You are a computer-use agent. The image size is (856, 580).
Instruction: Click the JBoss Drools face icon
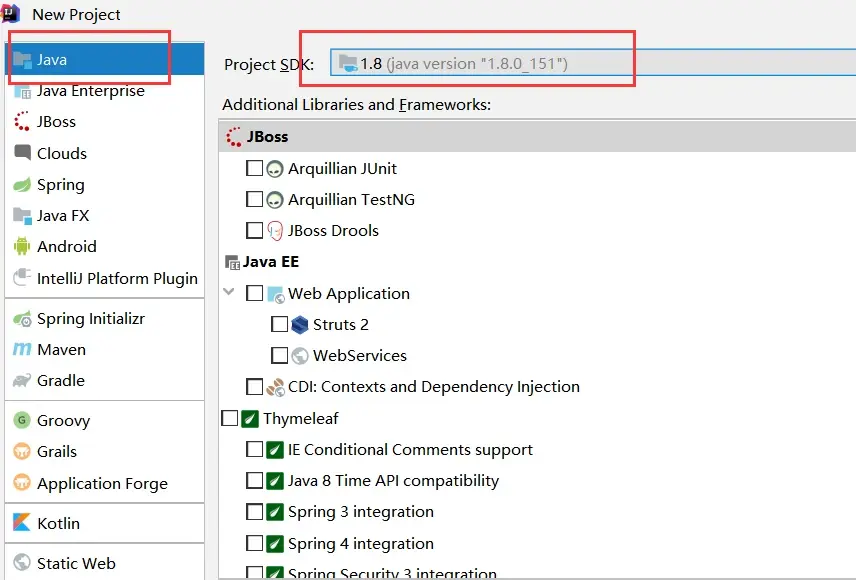275,231
